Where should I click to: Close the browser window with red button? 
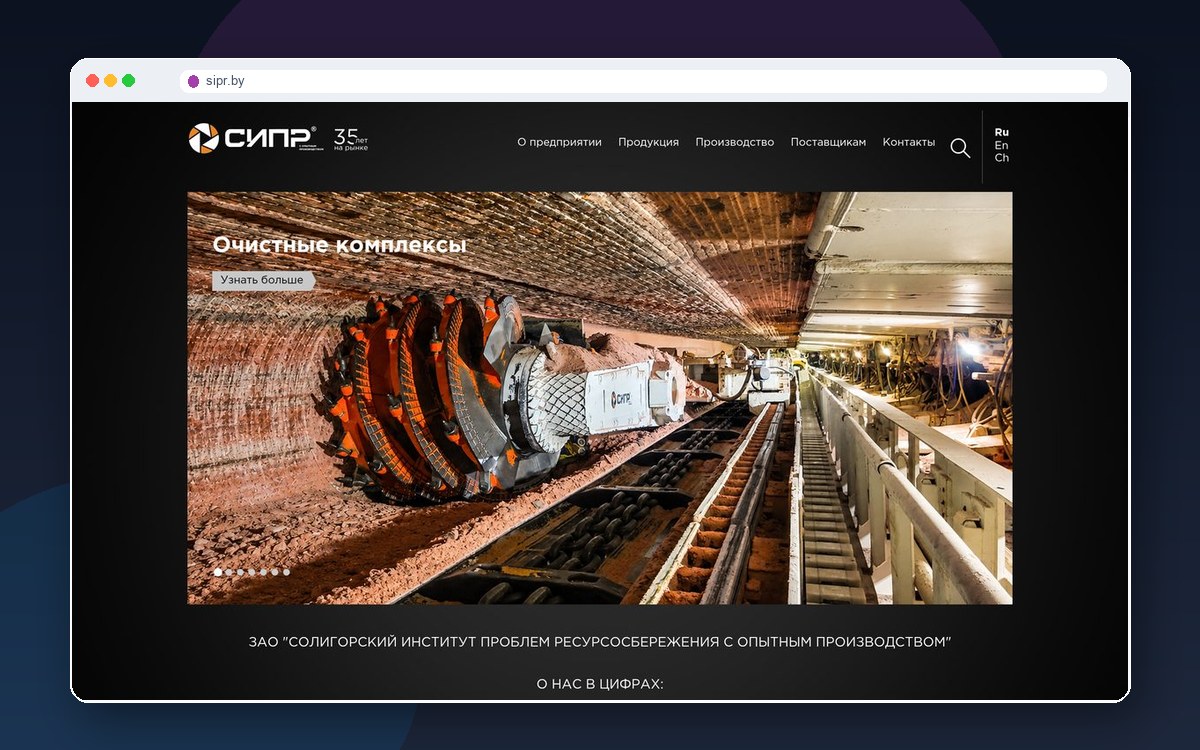click(92, 81)
